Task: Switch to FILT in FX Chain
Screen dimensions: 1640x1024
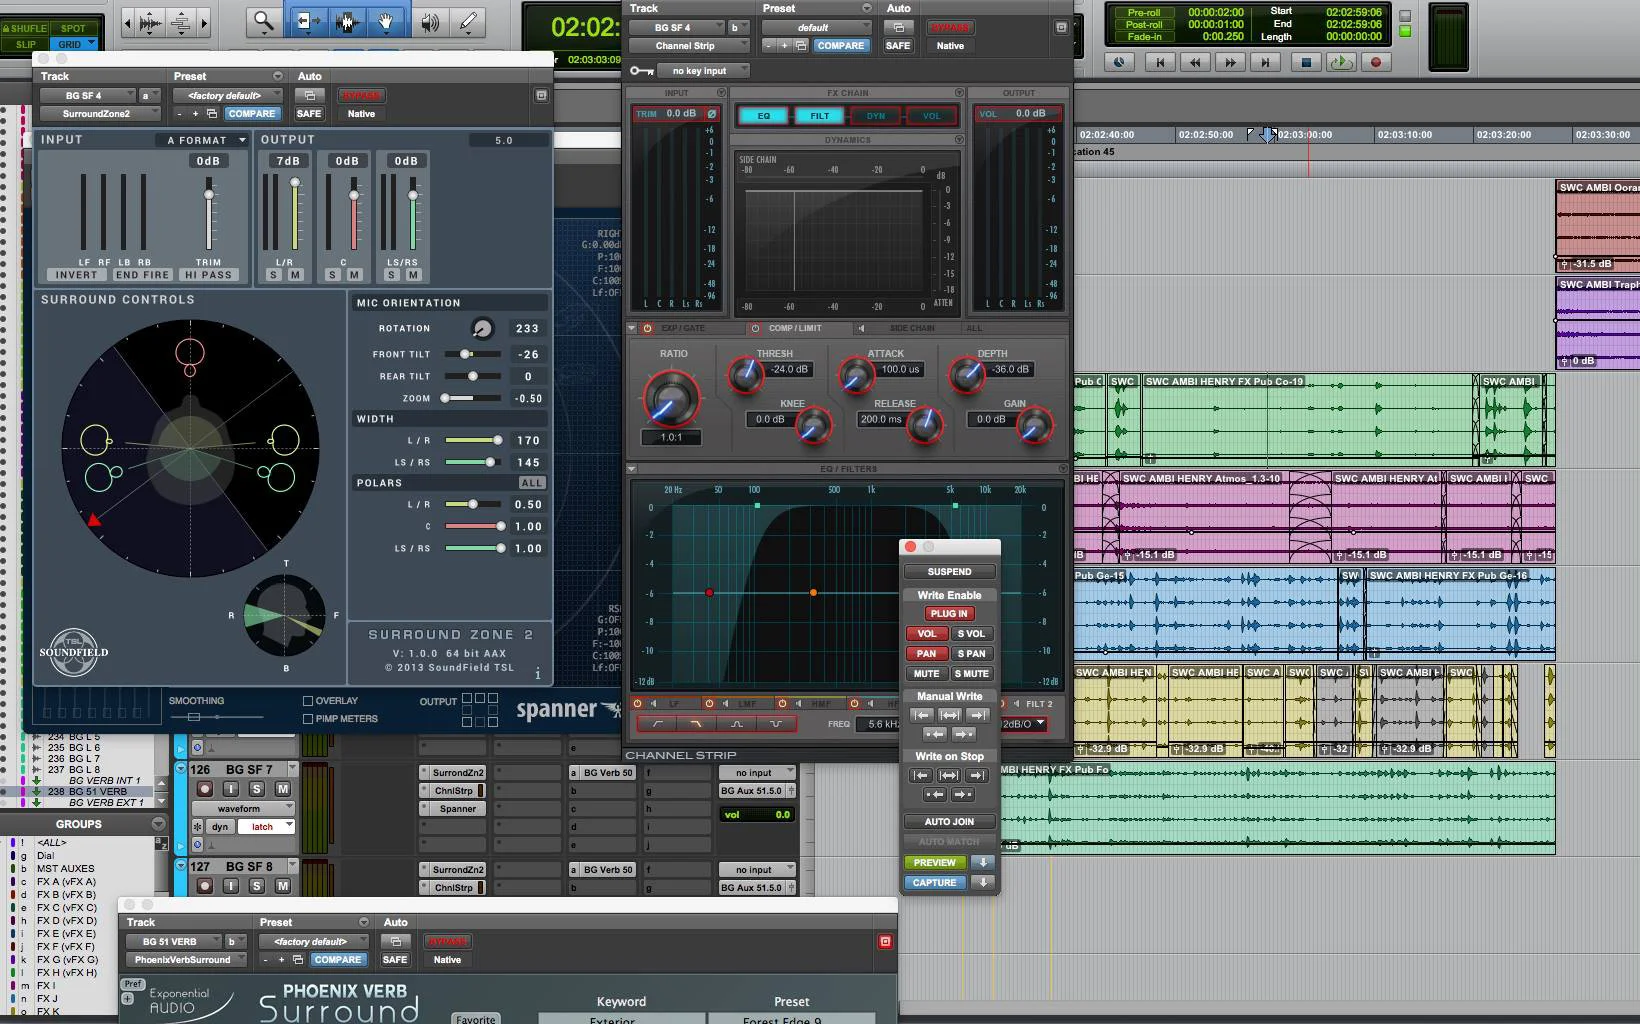Action: pyautogui.click(x=820, y=116)
